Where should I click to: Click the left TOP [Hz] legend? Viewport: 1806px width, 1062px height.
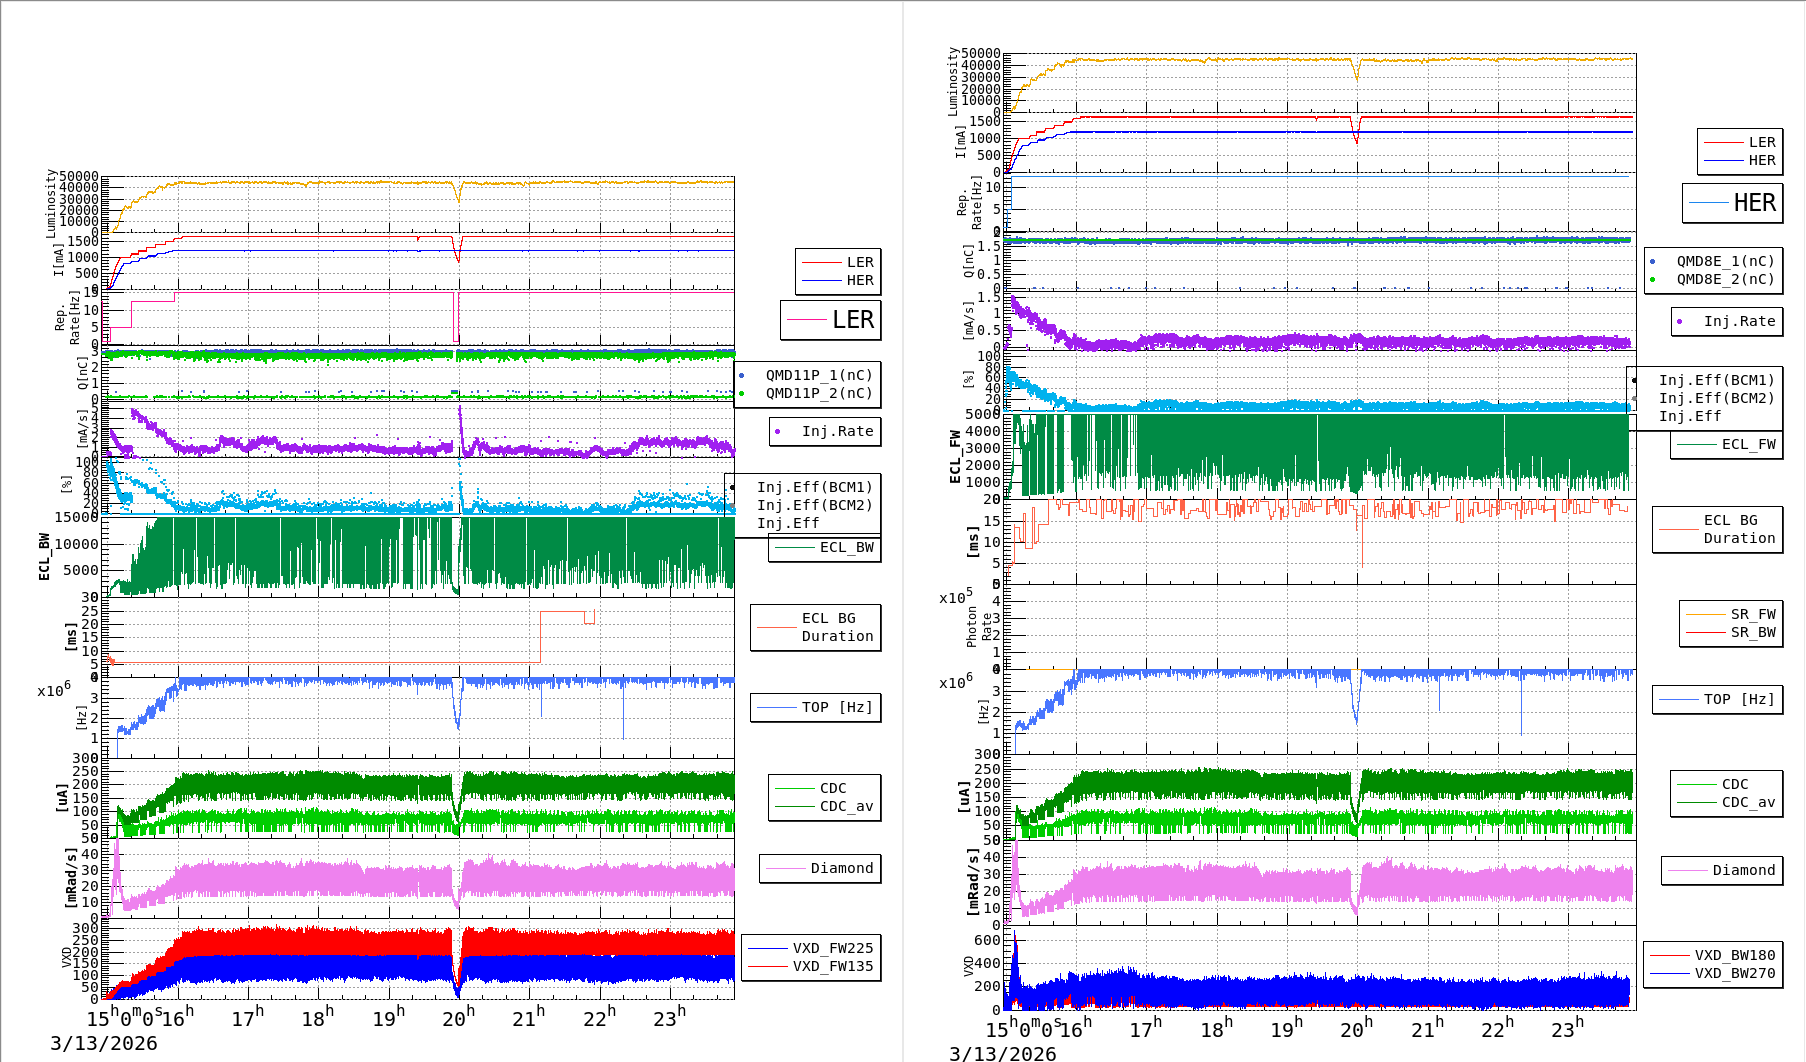(816, 707)
